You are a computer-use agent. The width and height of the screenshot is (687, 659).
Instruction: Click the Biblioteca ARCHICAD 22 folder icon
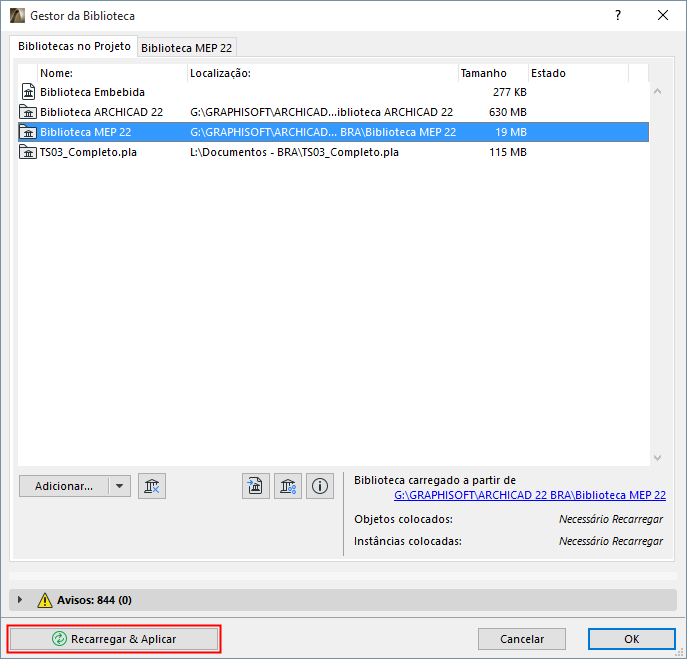tap(28, 112)
